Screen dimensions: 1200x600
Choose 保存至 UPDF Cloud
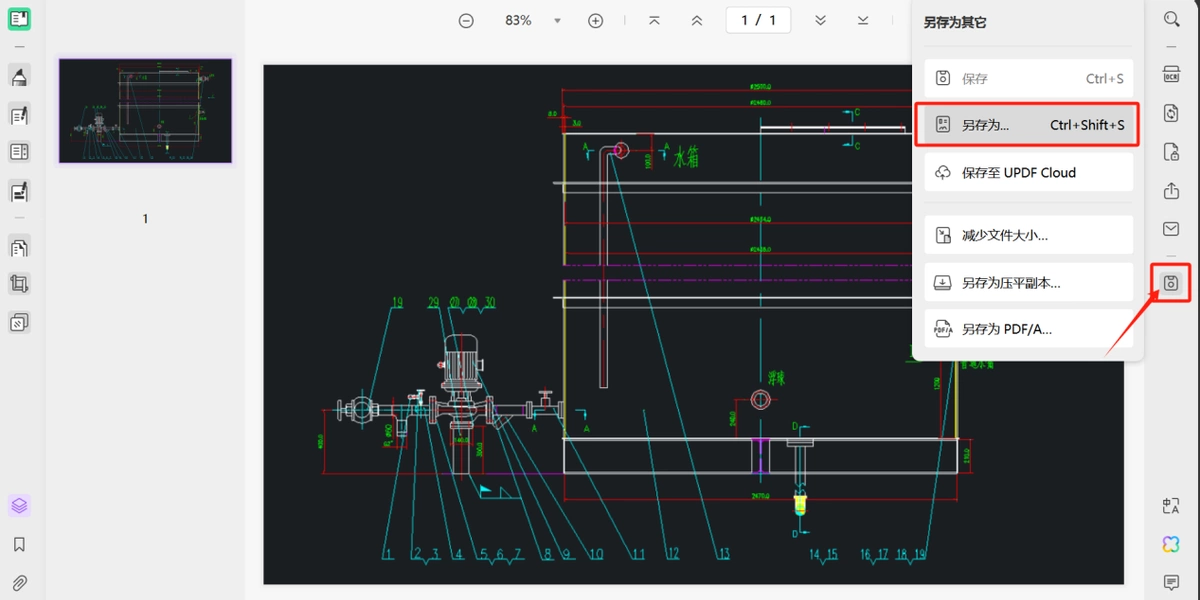(1028, 172)
